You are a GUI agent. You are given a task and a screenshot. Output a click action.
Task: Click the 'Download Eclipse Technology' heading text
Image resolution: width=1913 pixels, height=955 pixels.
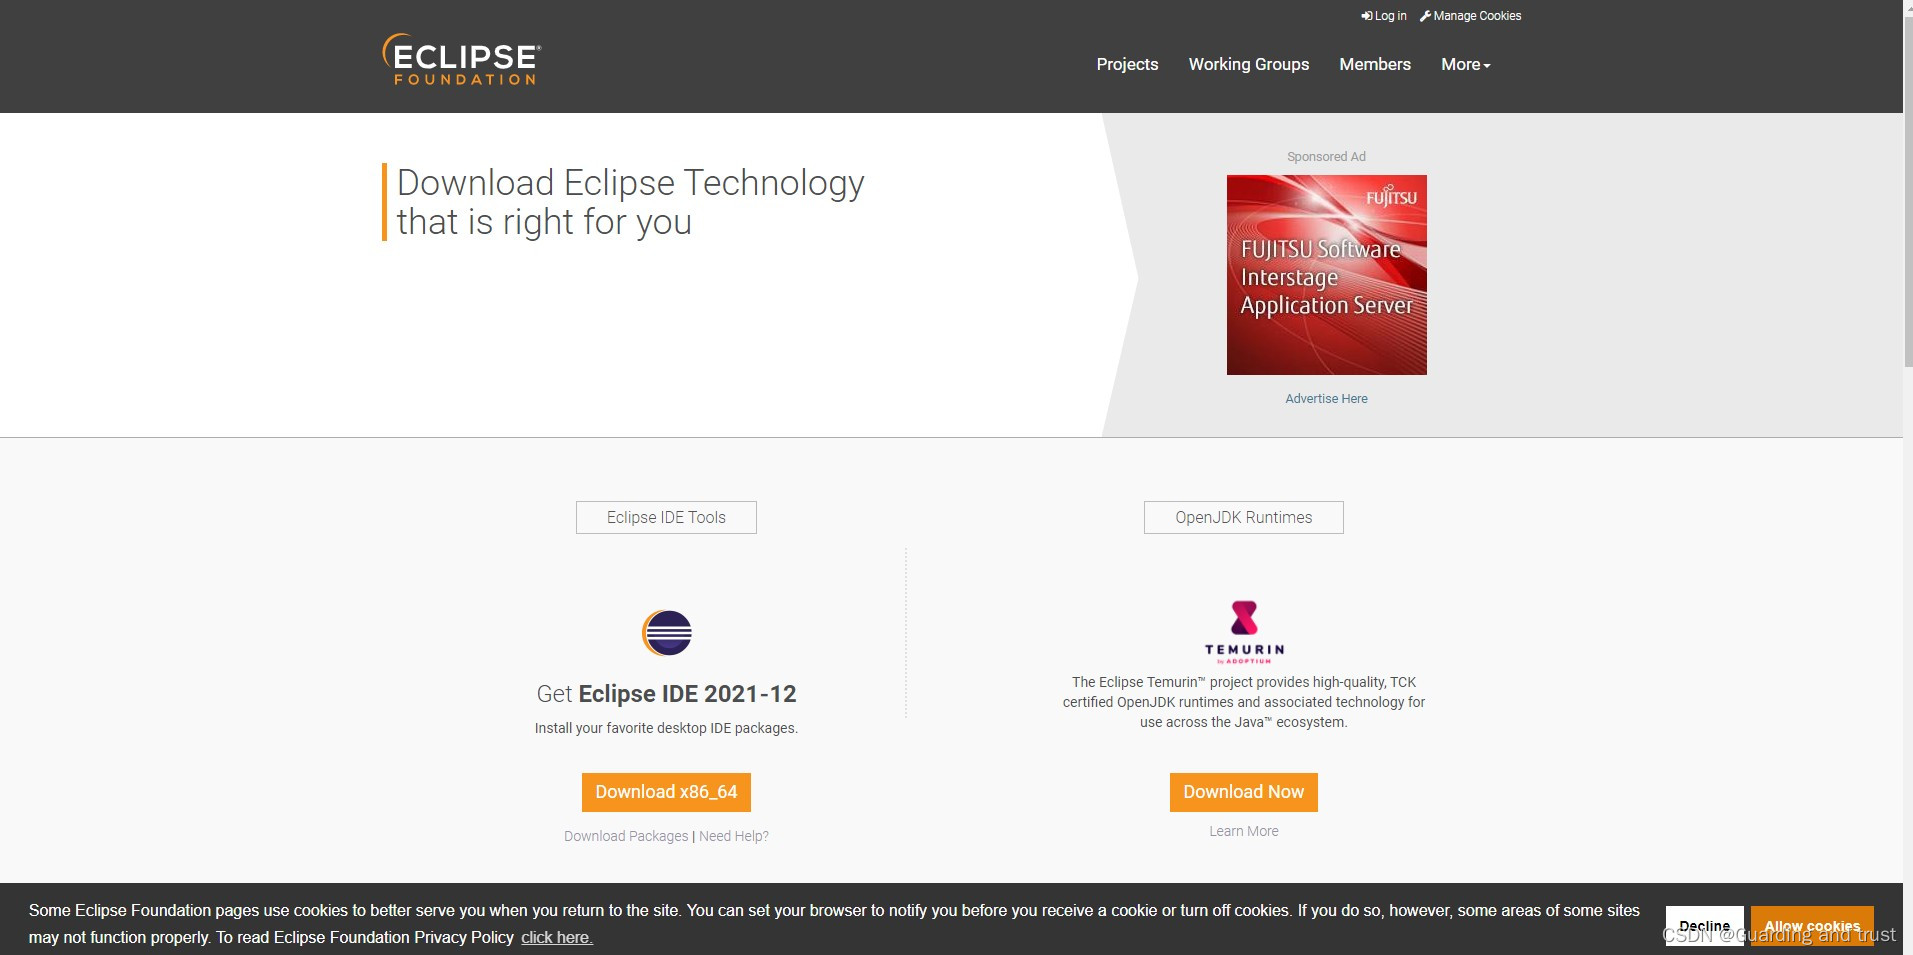630,202
